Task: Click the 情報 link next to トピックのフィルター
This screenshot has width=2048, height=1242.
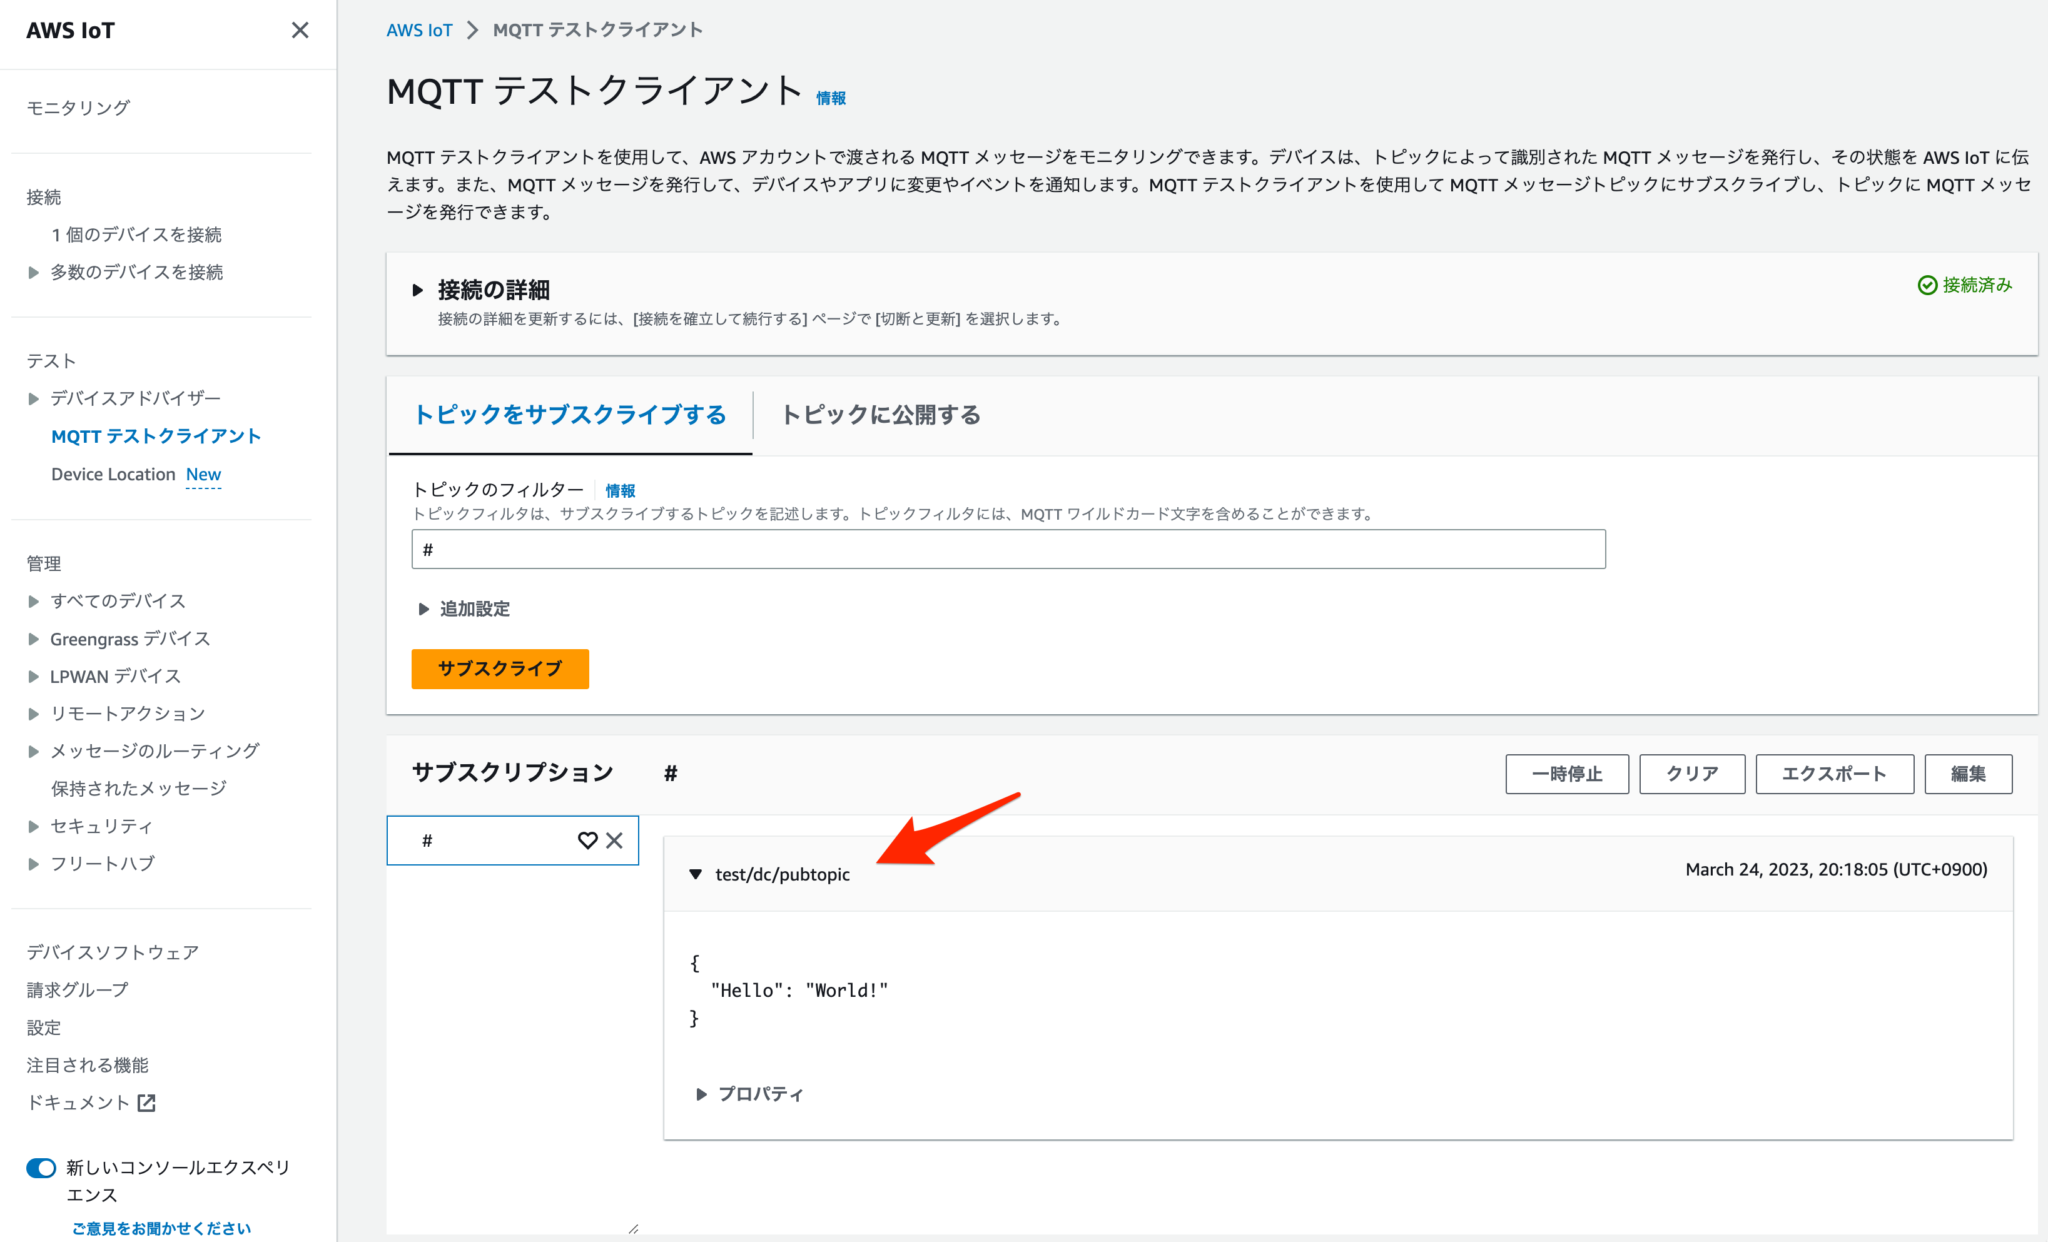Action: coord(620,490)
